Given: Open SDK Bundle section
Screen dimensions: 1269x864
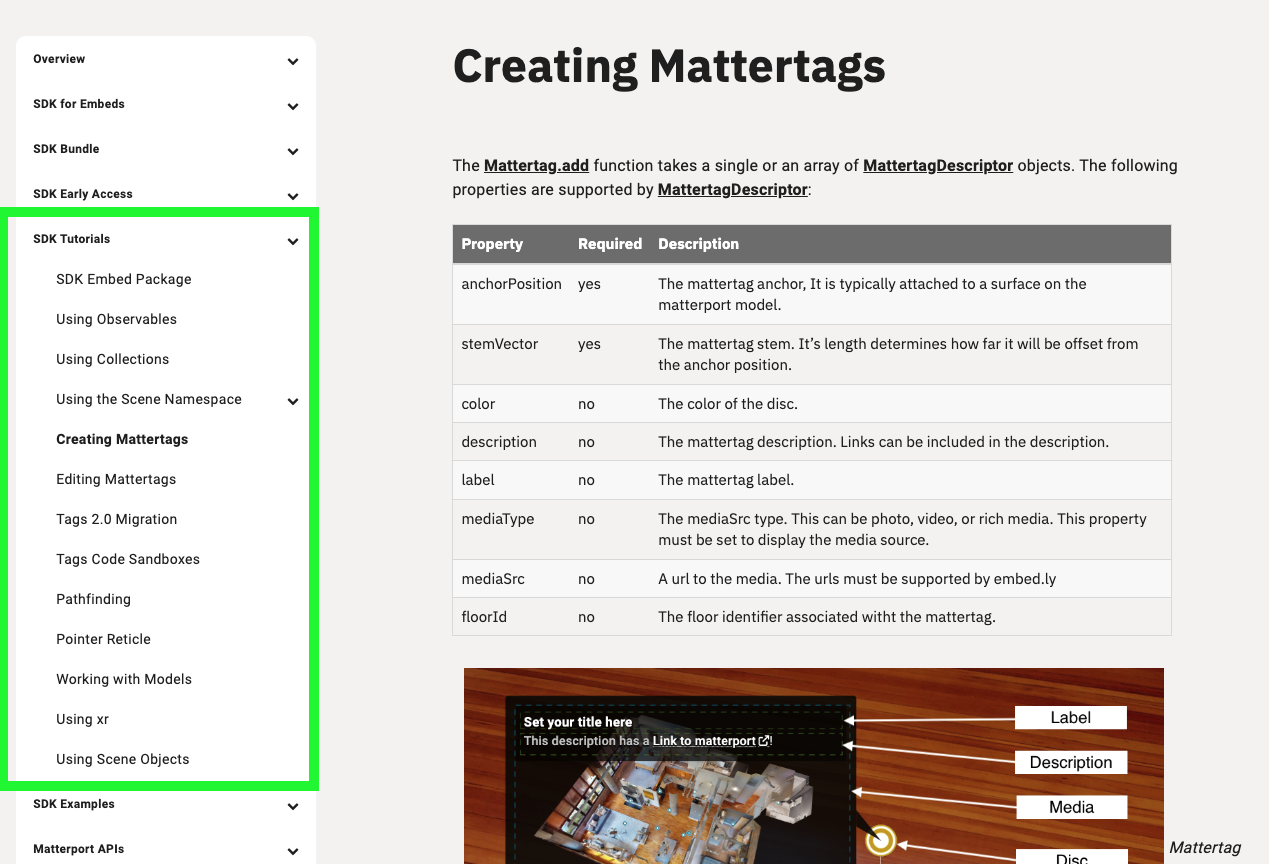Looking at the screenshot, I should pos(66,149).
